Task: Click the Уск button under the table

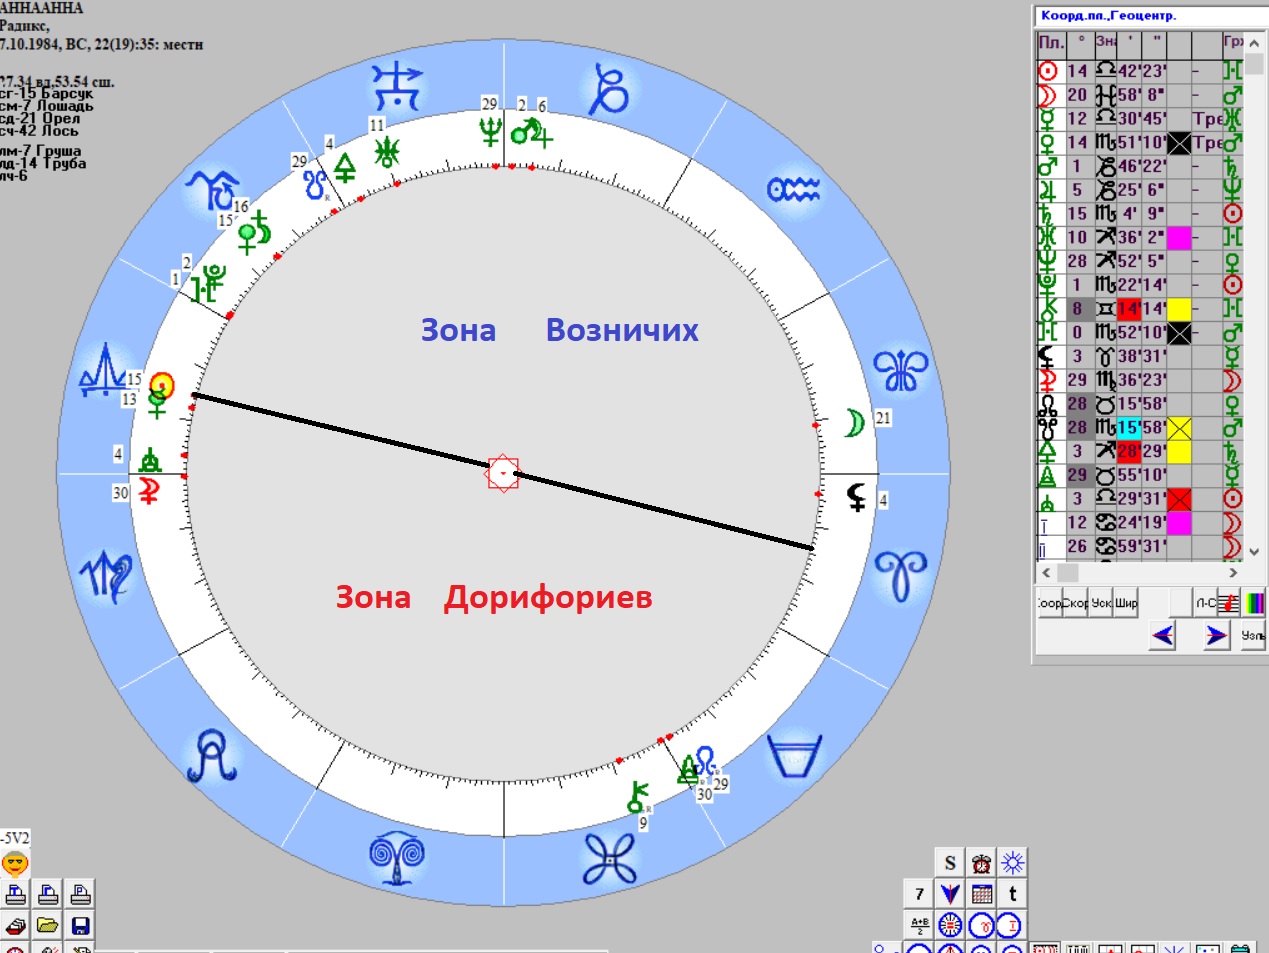Action: point(1101,603)
